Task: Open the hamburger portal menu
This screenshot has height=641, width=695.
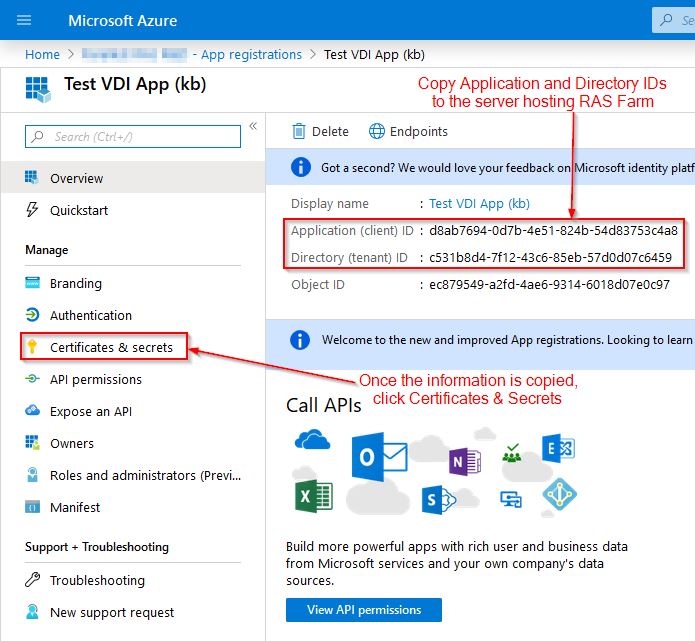Action: 24,20
